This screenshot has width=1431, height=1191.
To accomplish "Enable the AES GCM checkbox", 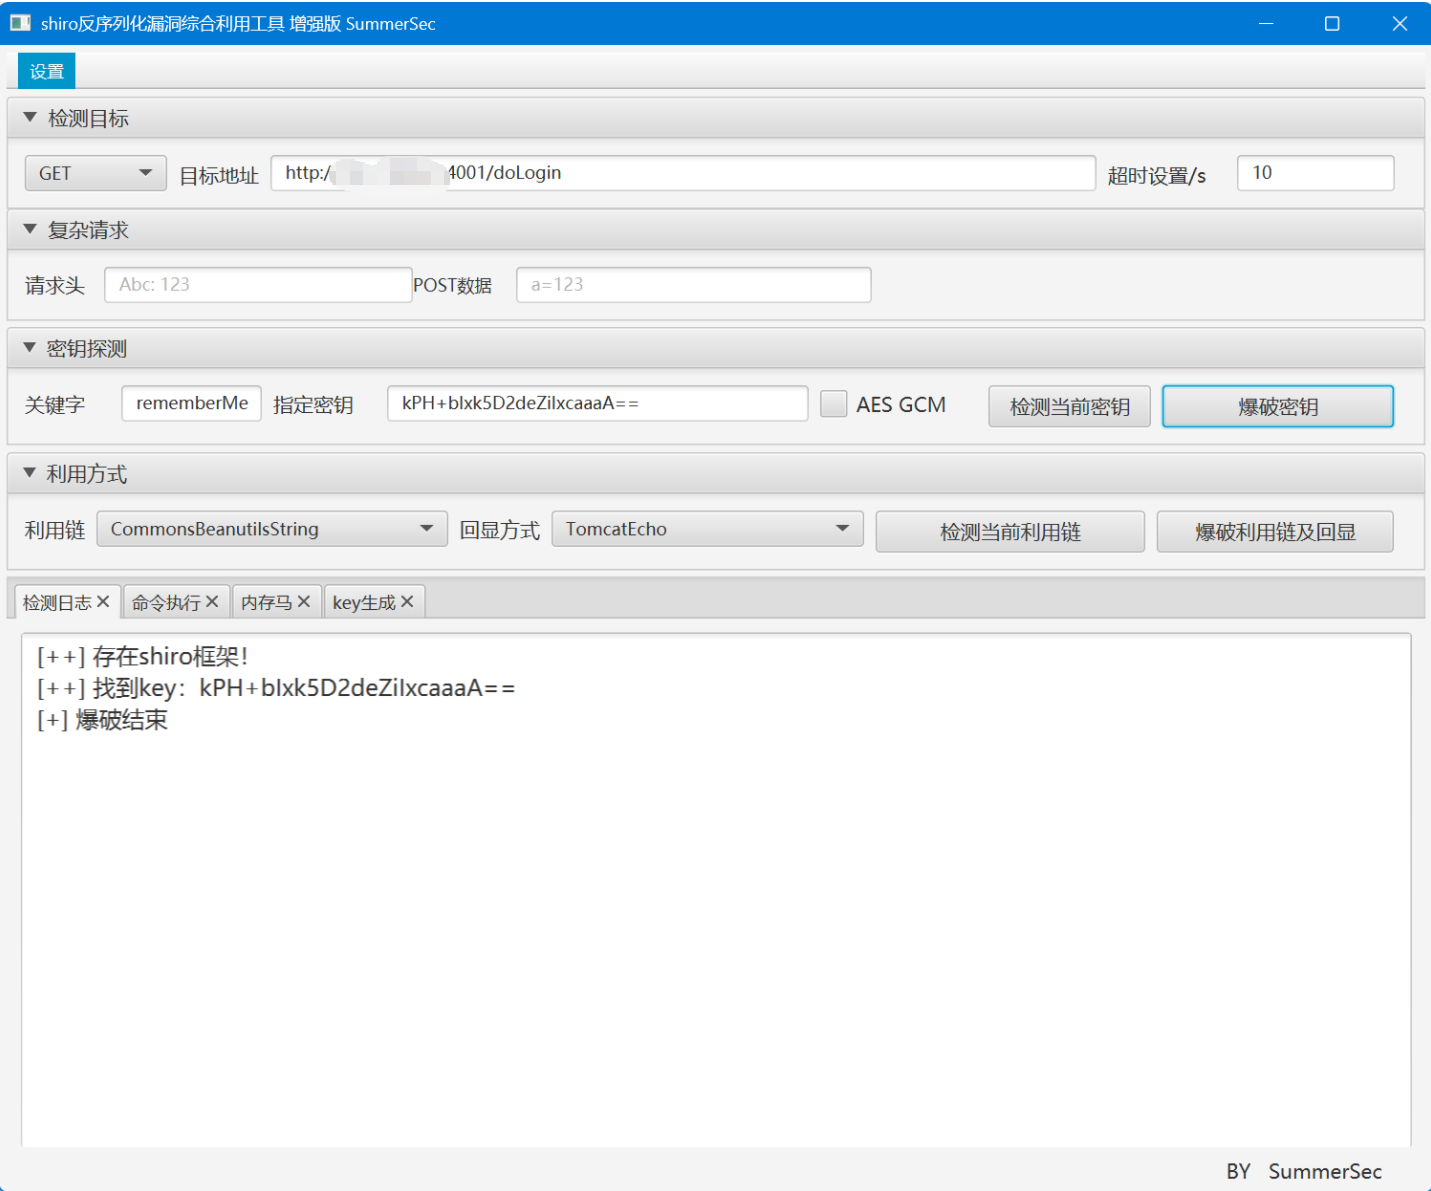I will (x=833, y=404).
